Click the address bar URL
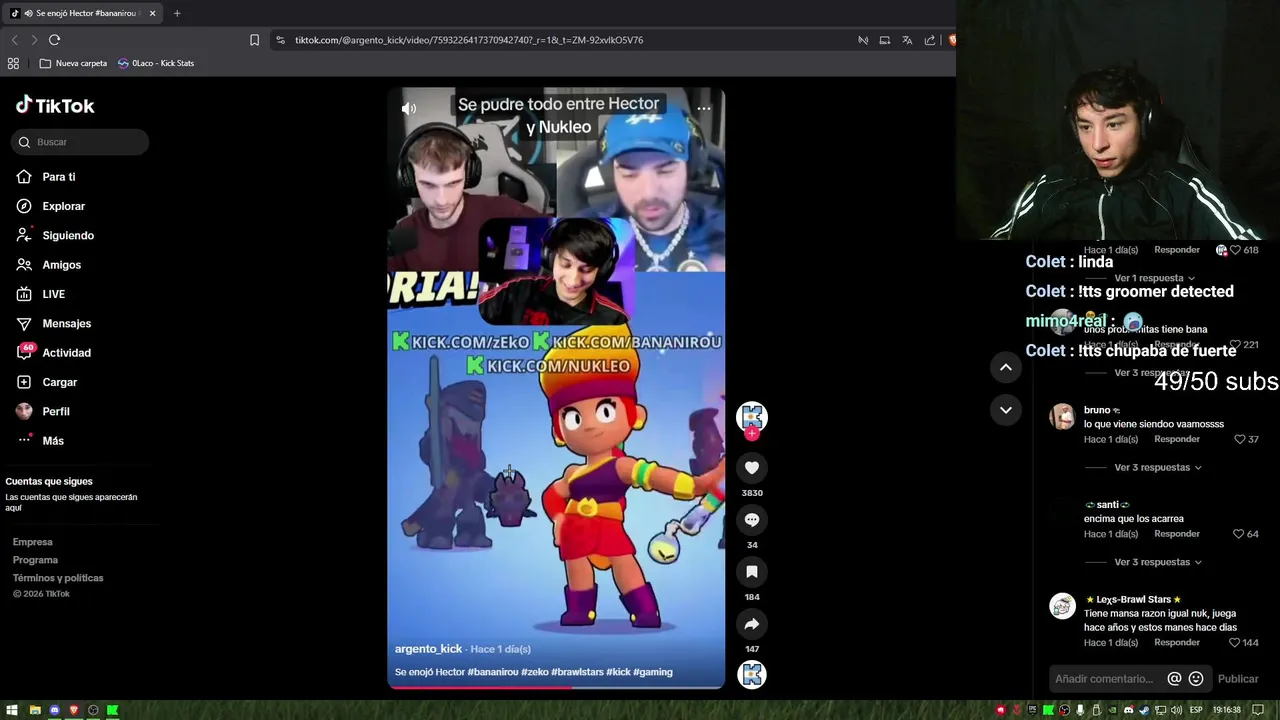 (x=469, y=40)
